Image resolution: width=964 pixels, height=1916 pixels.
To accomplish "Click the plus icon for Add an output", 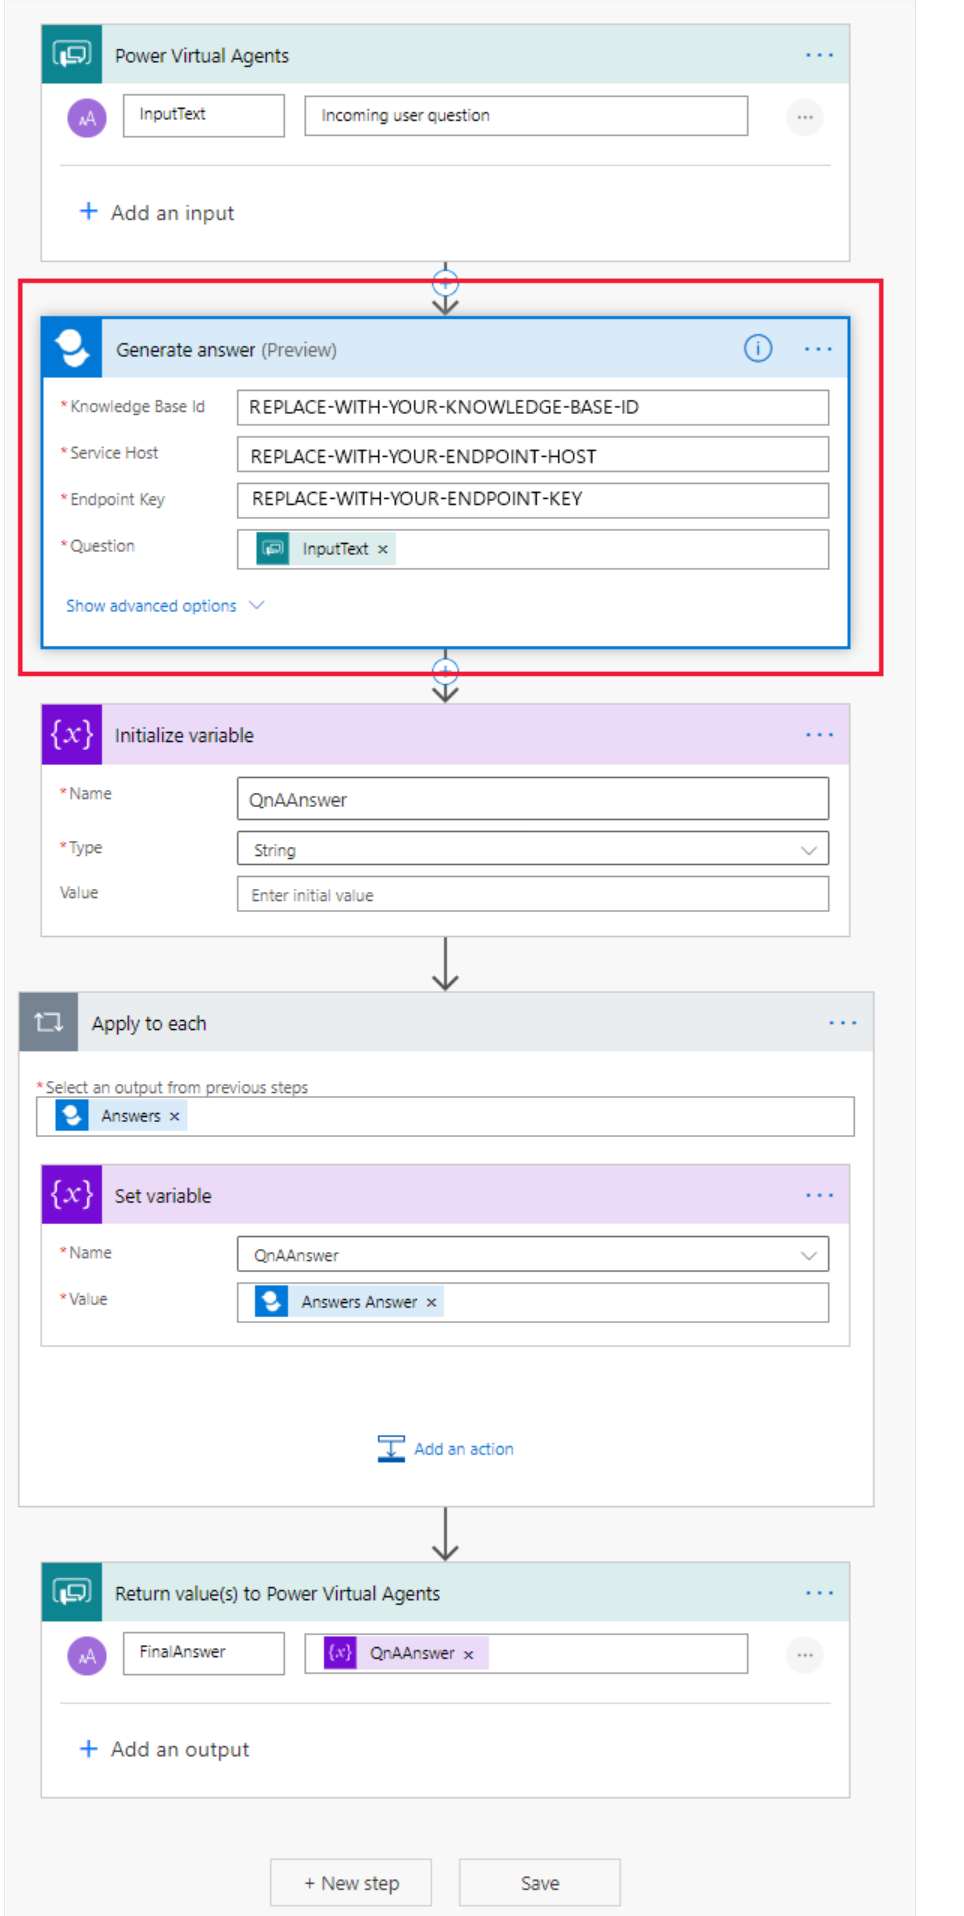I will [x=89, y=1748].
